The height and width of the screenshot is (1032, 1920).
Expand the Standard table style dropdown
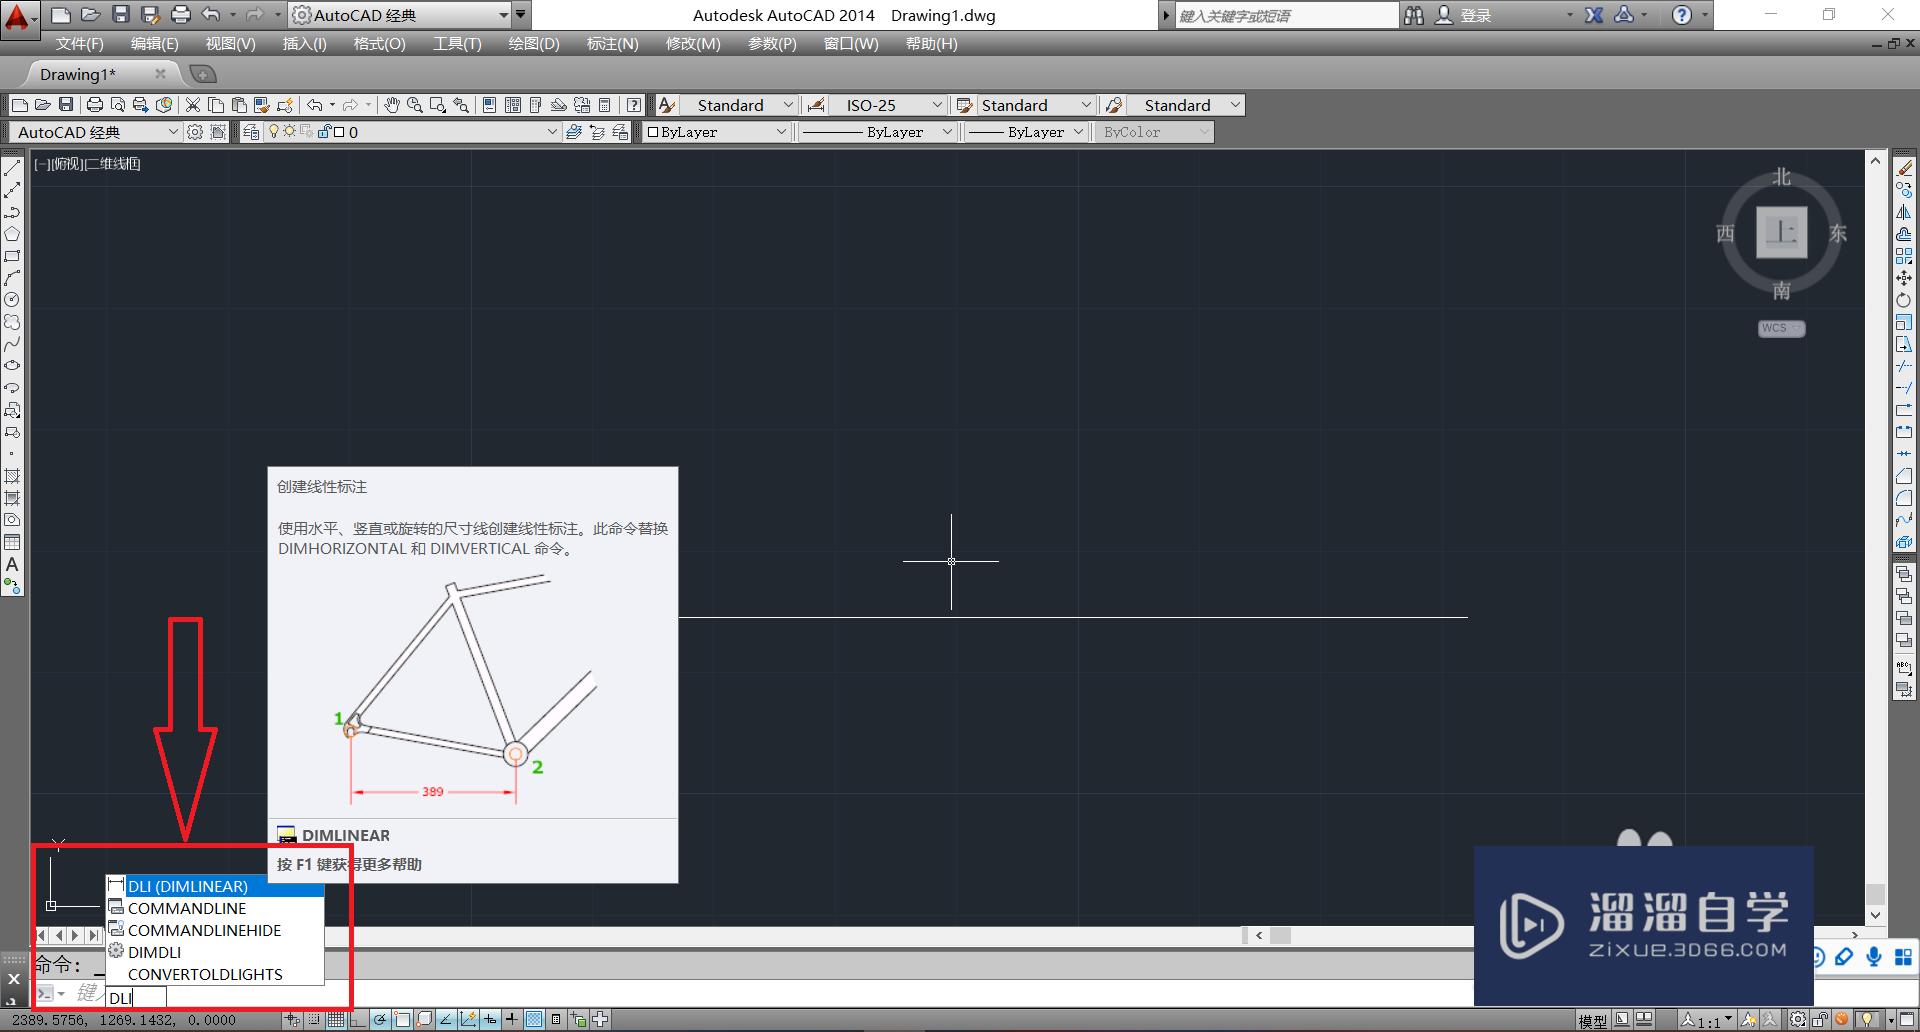1086,105
